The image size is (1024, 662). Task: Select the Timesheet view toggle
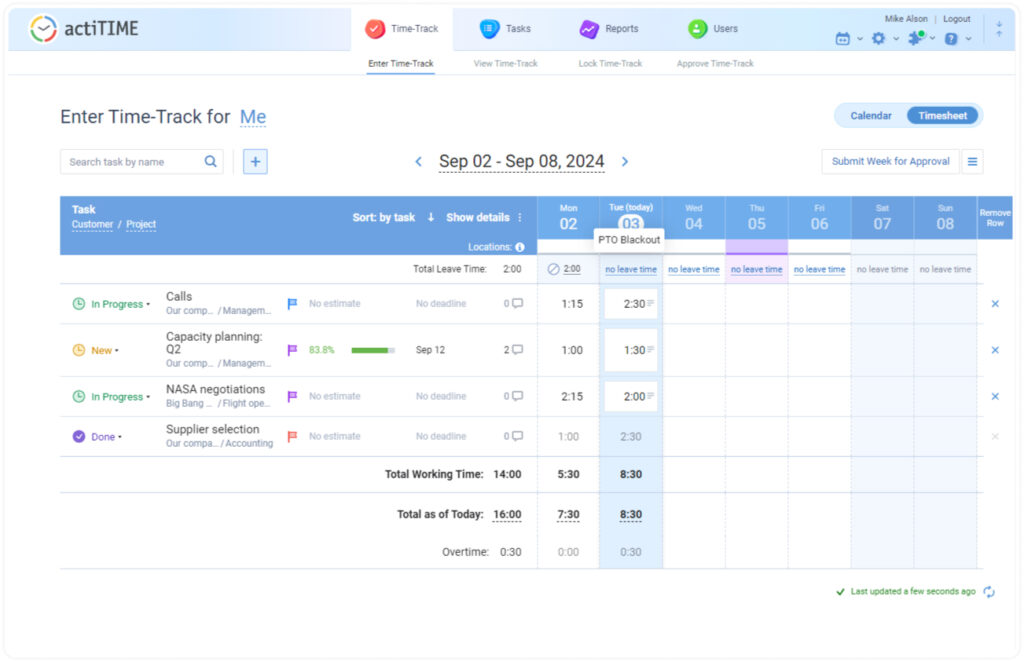[x=942, y=116]
